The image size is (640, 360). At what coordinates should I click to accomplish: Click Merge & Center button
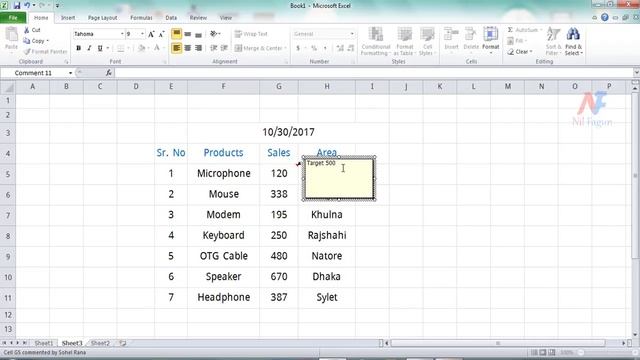coord(260,48)
